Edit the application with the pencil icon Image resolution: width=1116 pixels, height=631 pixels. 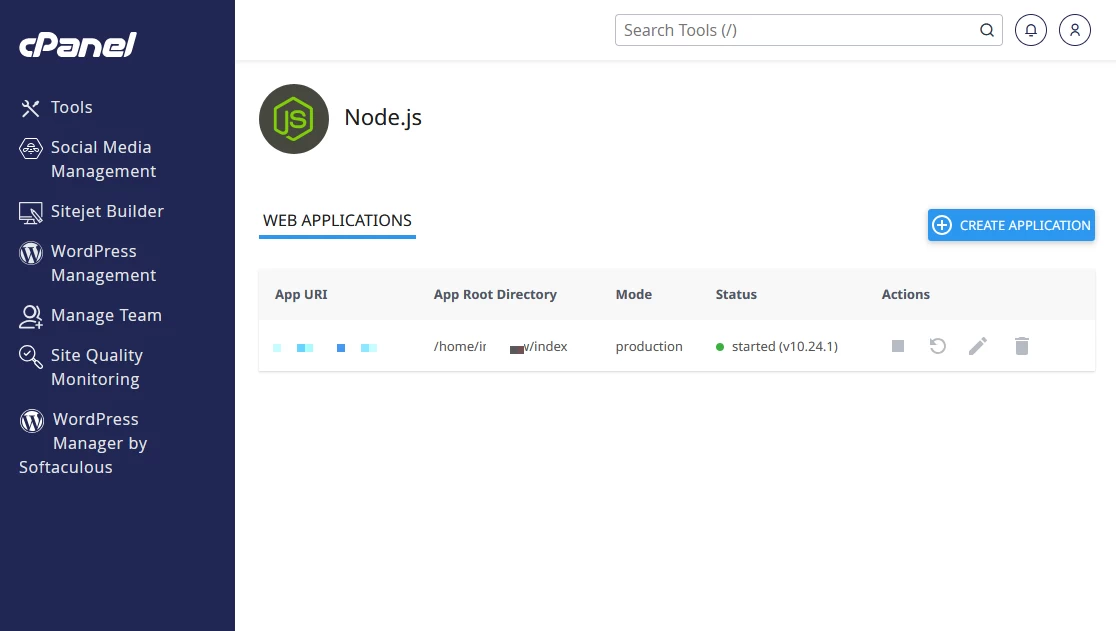(x=978, y=346)
